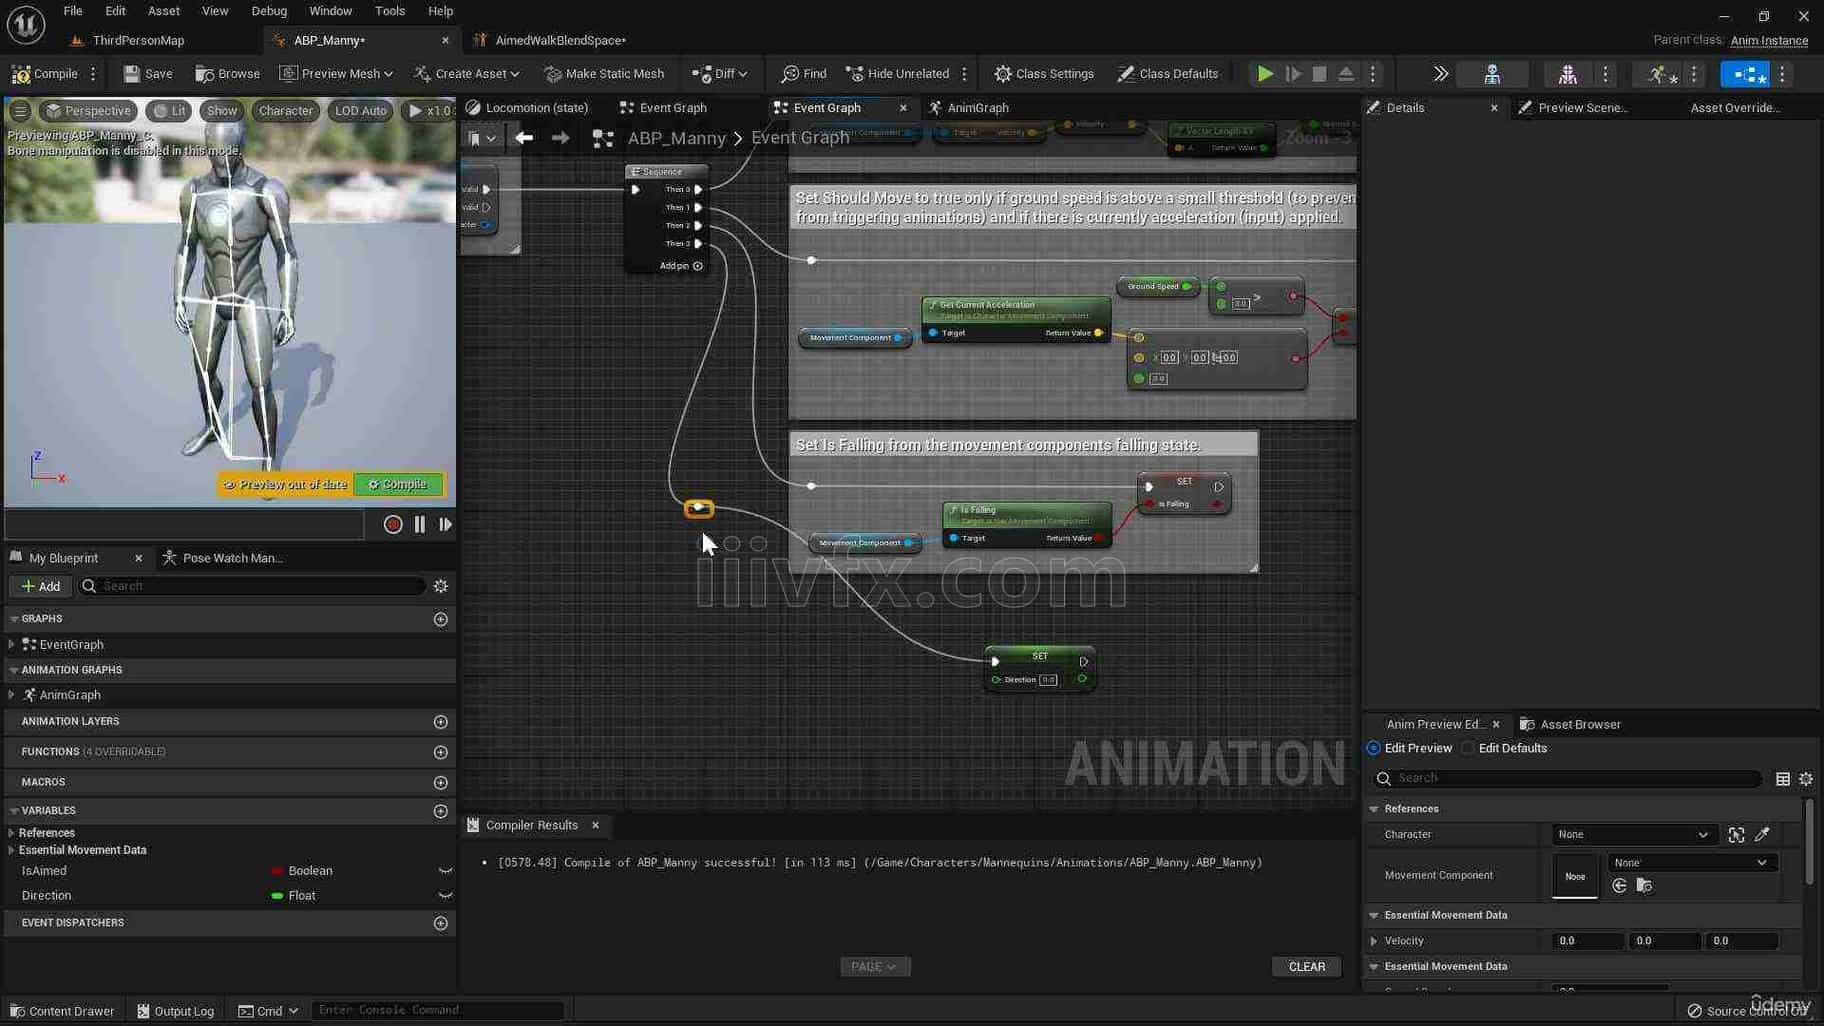
Task: Expand the References variable category
Action: 11,833
